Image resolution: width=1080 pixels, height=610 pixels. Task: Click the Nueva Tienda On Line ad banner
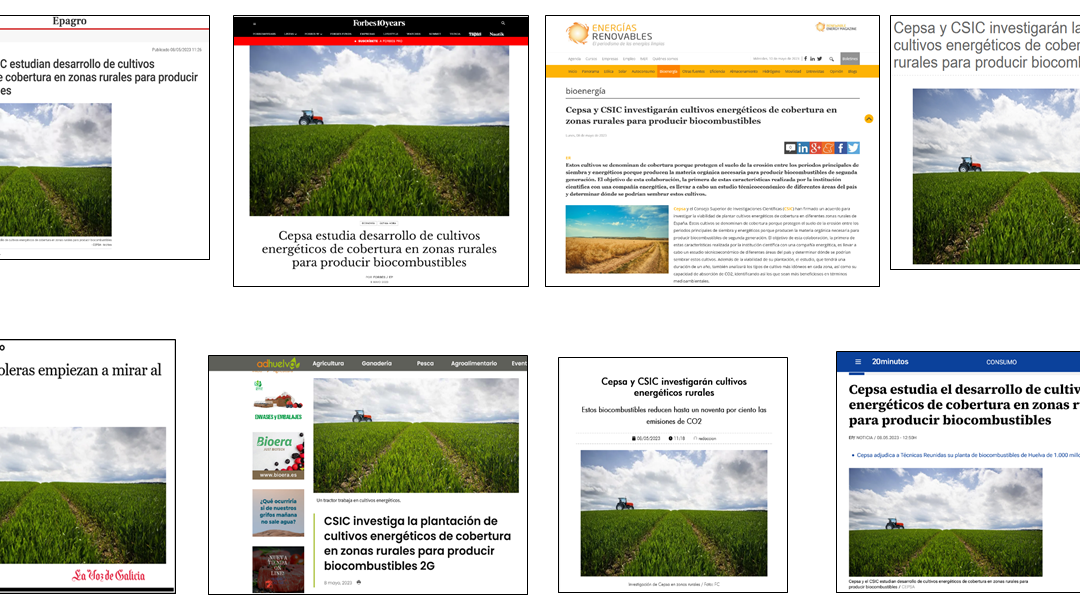coord(278,569)
